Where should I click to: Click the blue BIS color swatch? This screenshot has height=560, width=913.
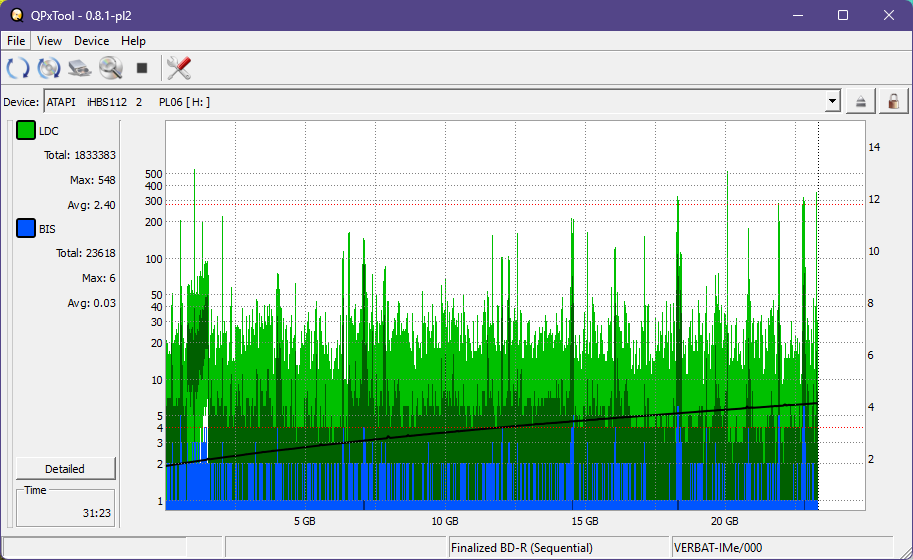coord(26,228)
